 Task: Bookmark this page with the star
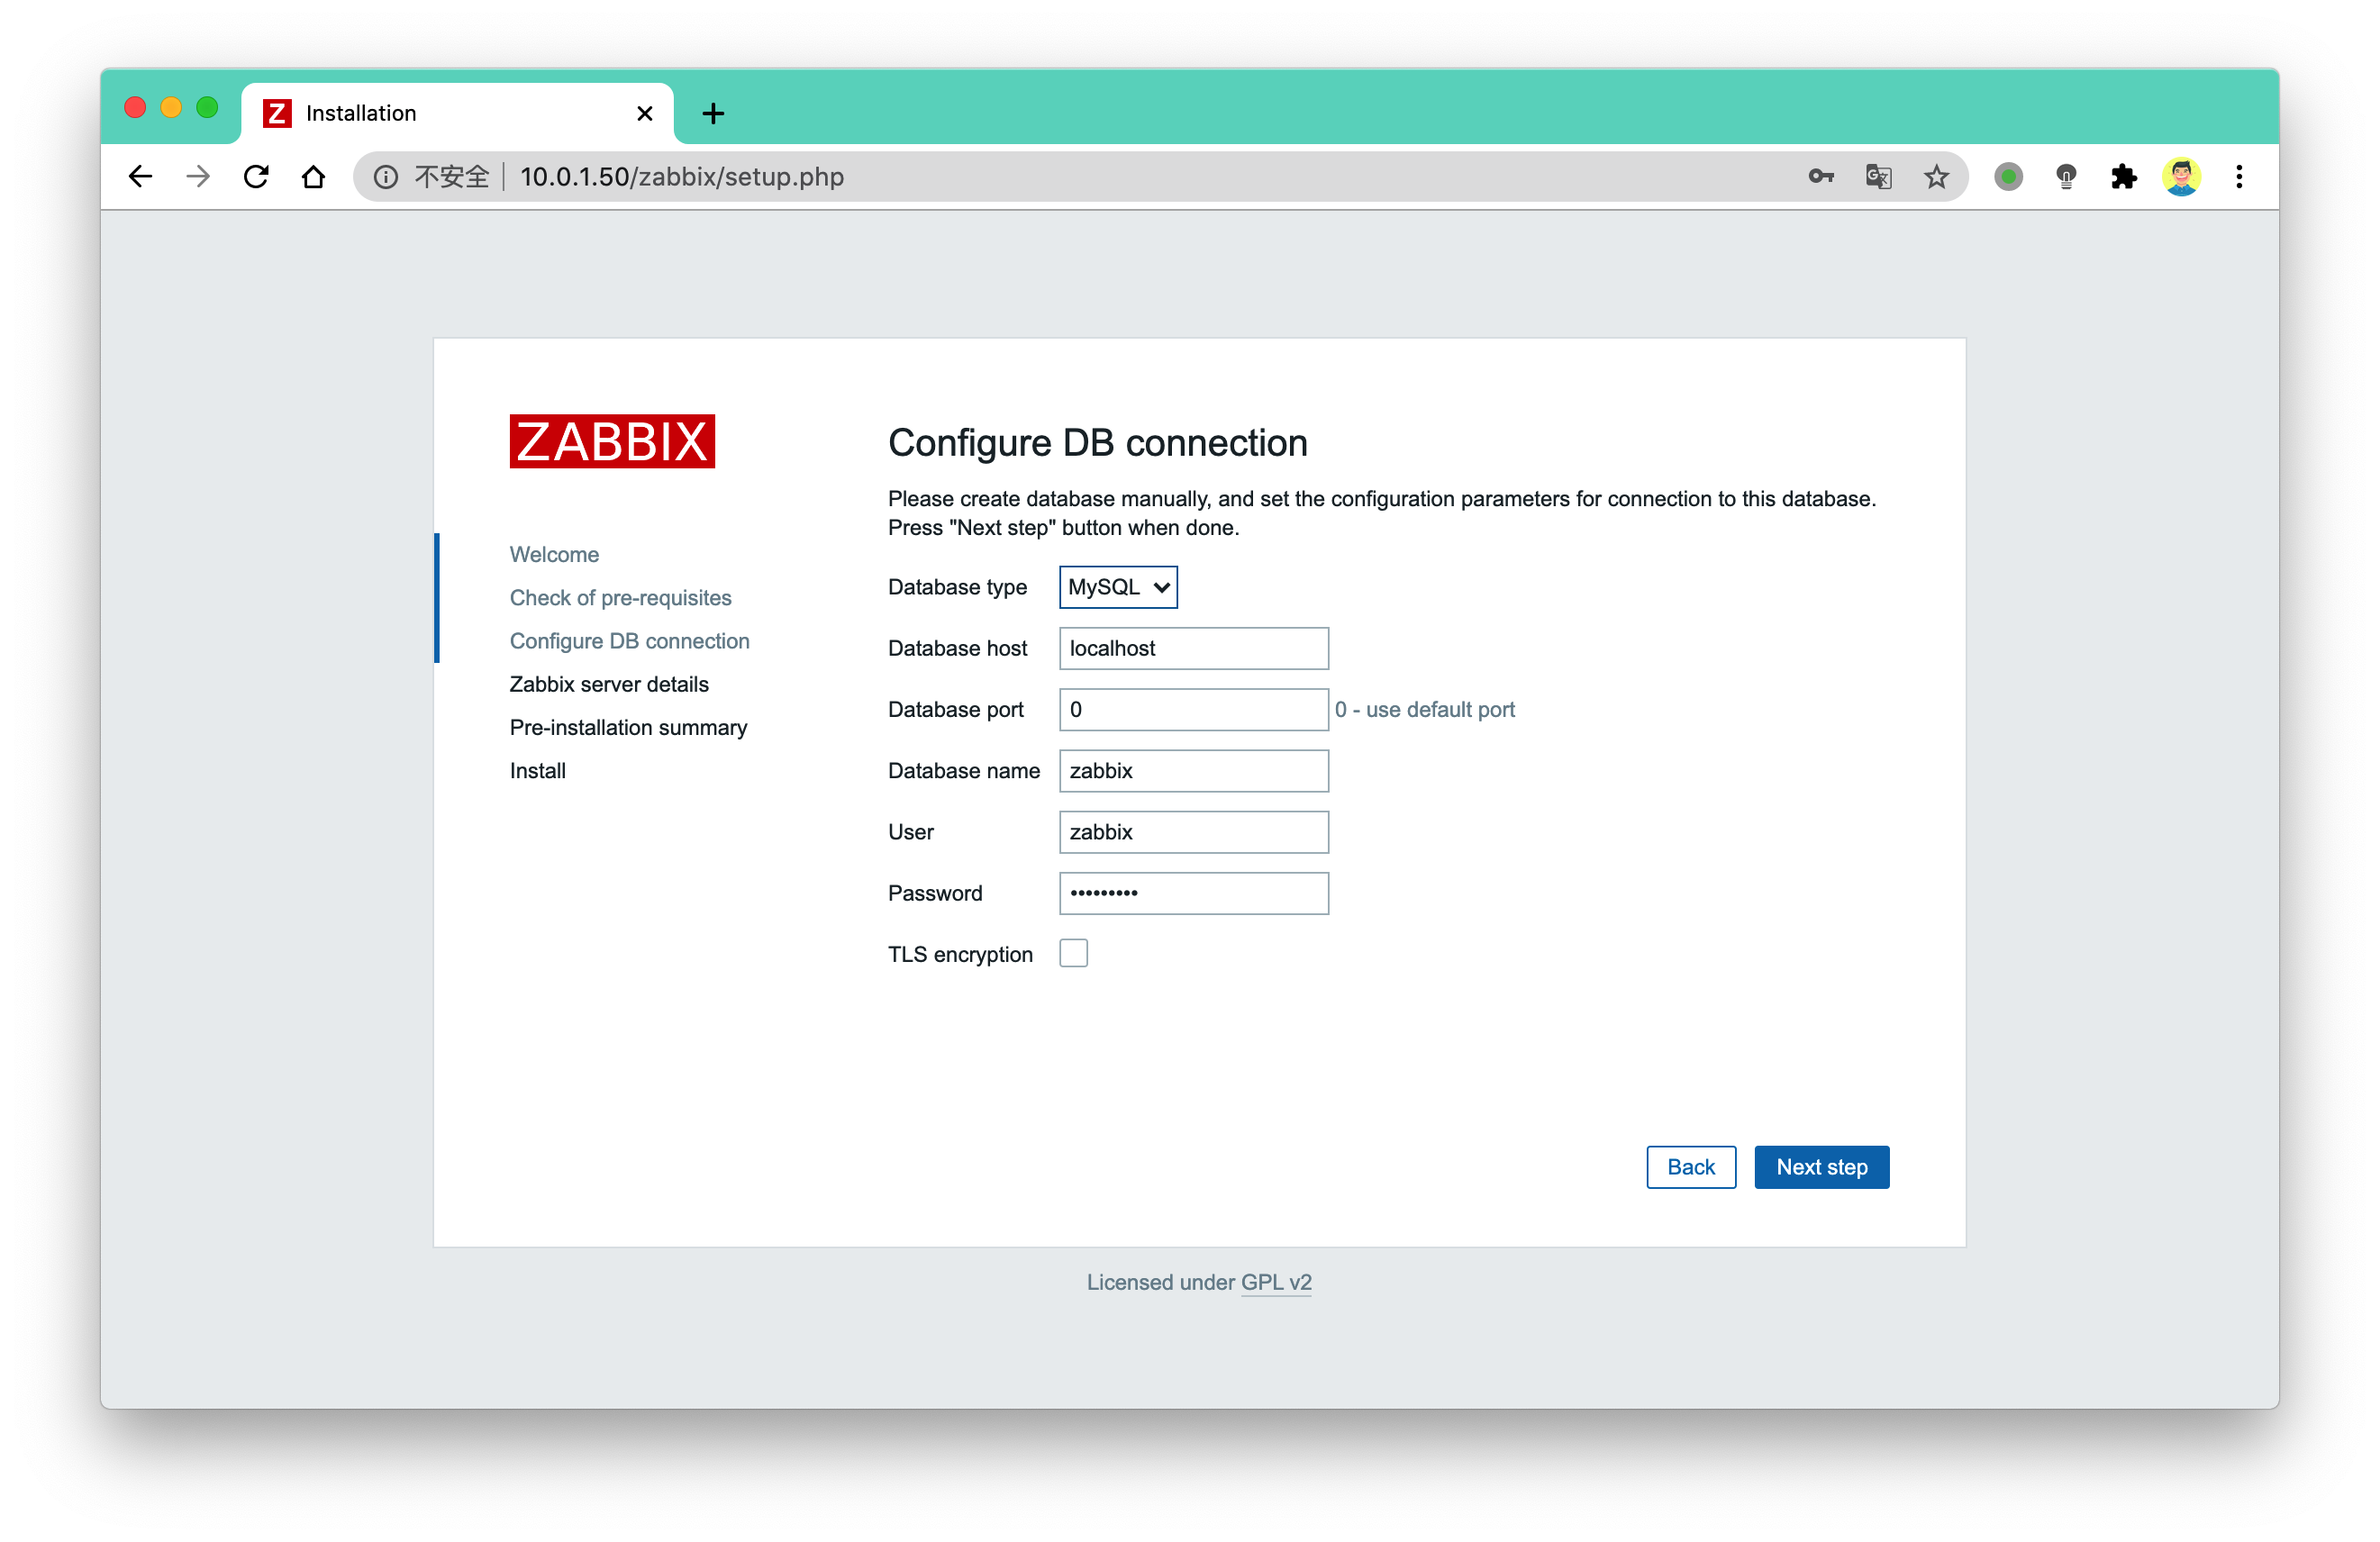click(1936, 177)
